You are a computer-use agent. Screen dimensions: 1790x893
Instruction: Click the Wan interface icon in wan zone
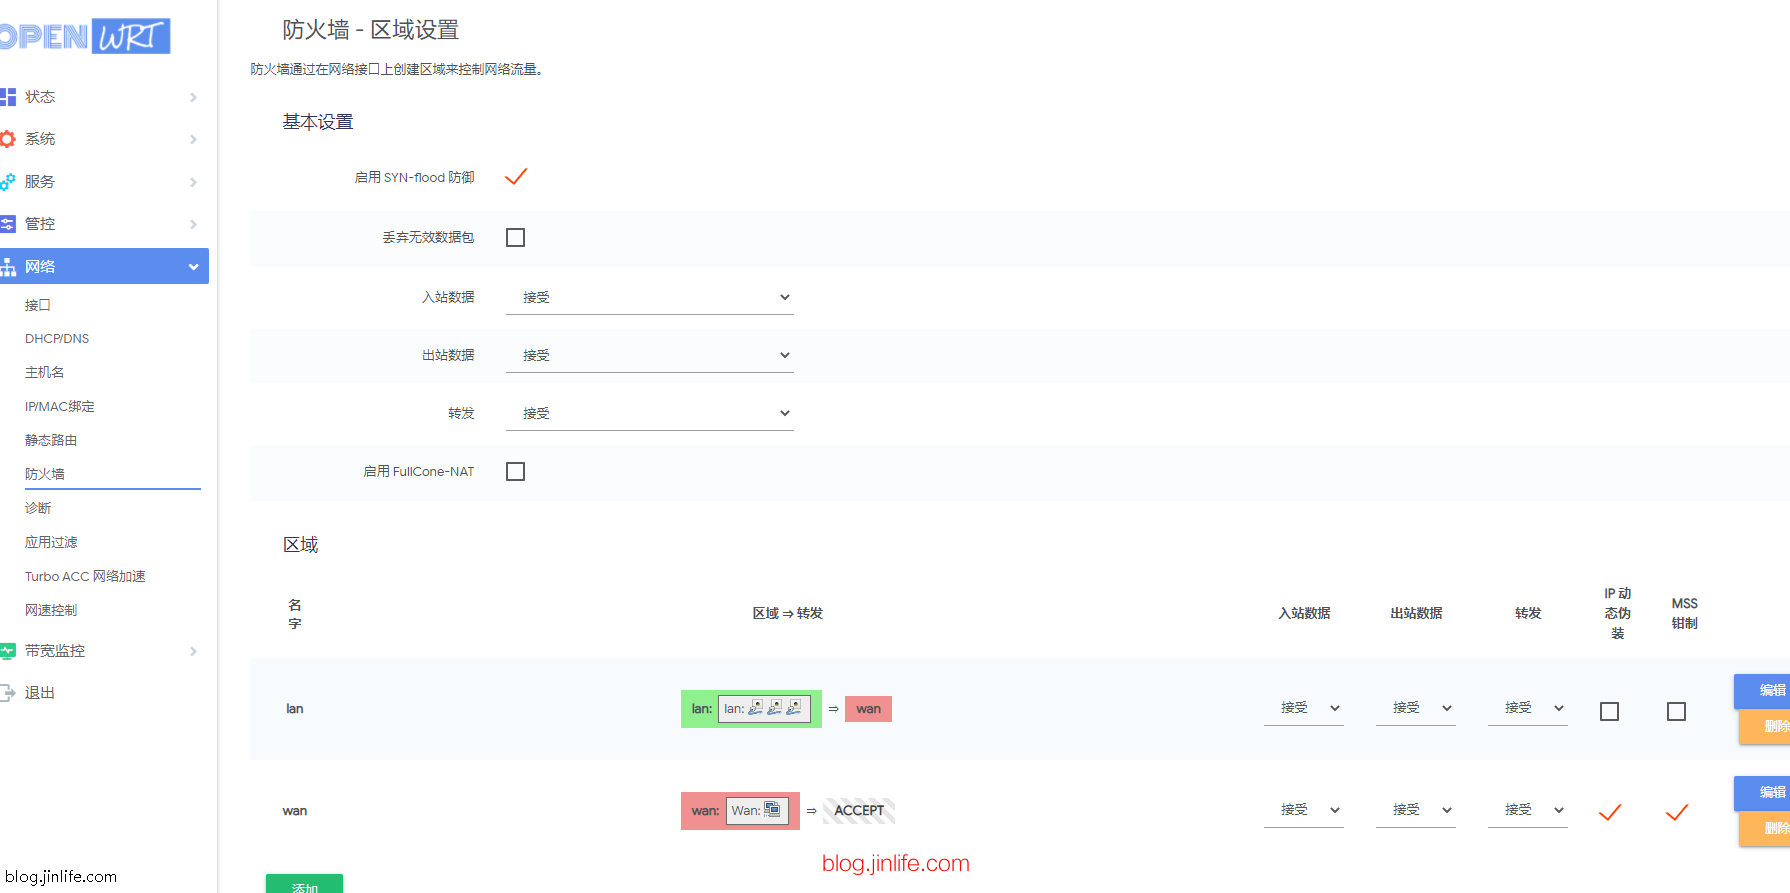click(x=772, y=810)
